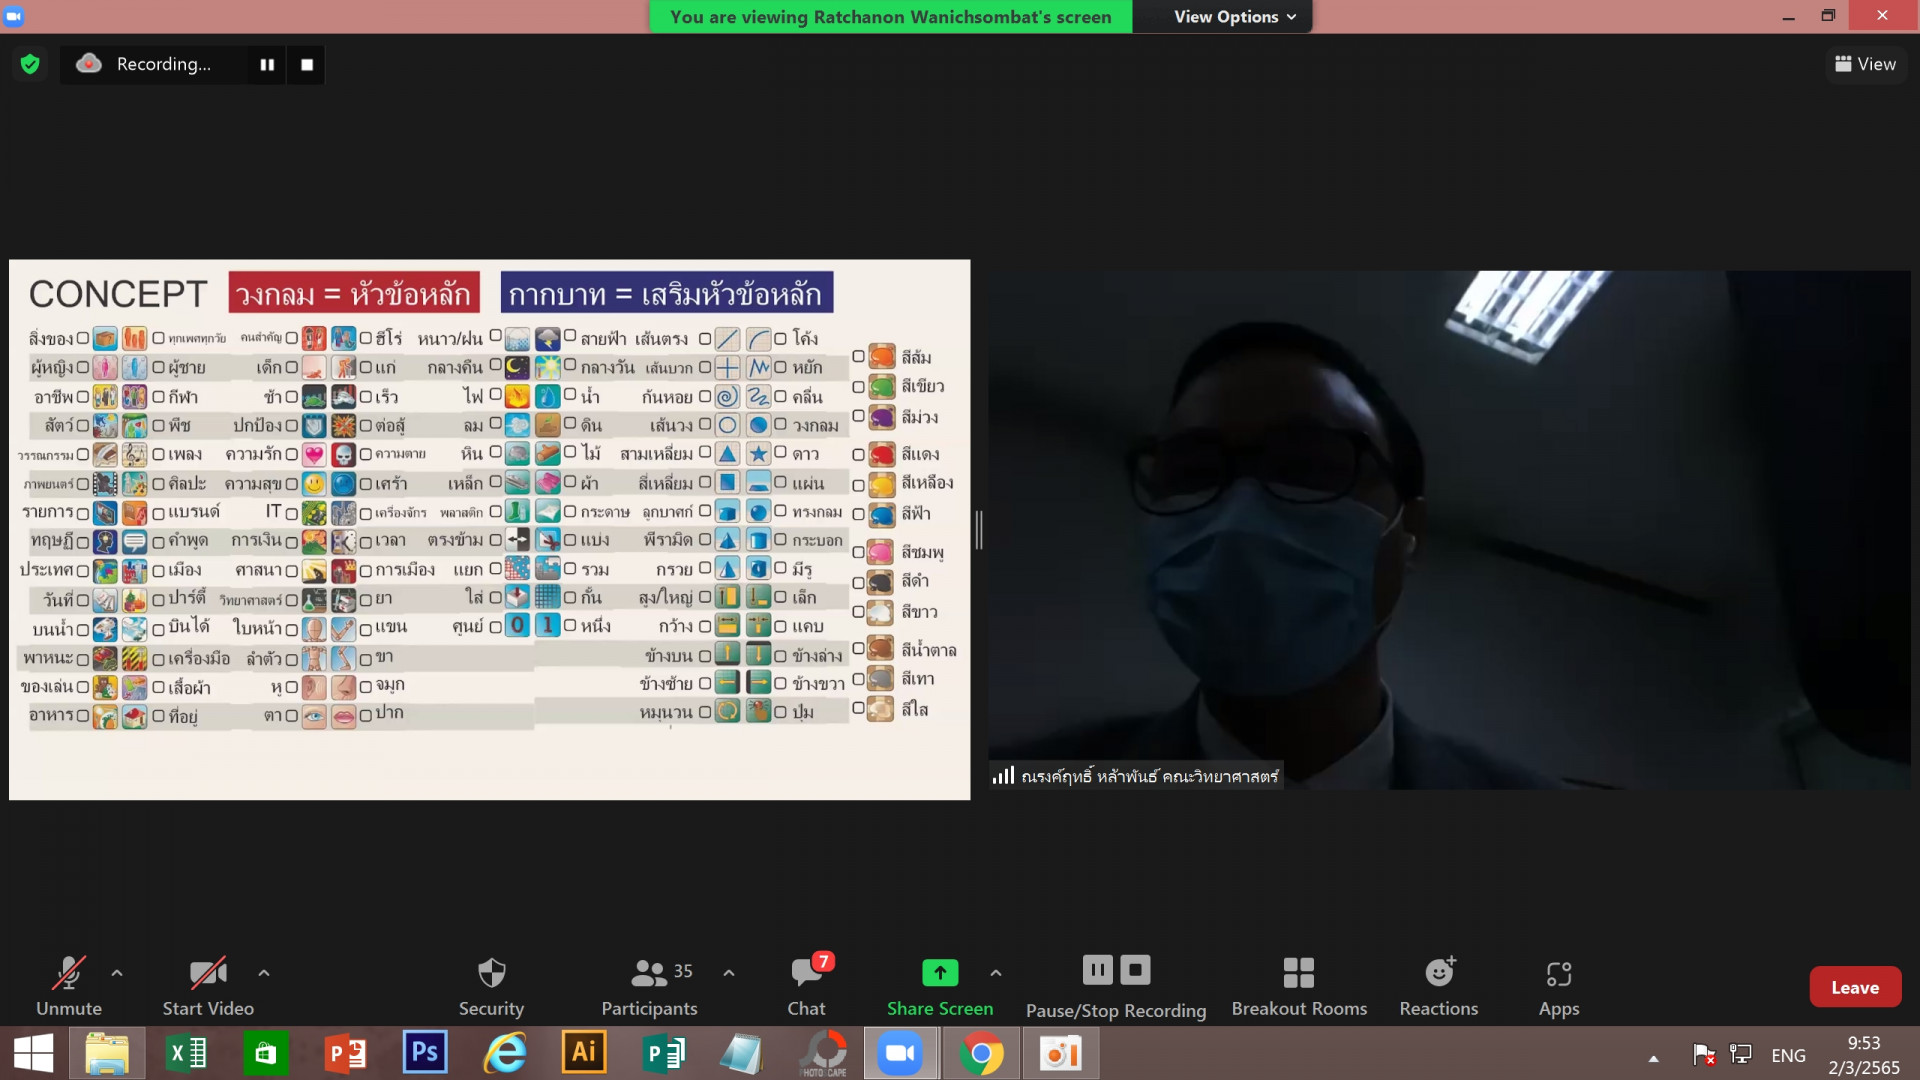Unmute the microphone
Image resolution: width=1920 pixels, height=1080 pixels.
[x=68, y=985]
